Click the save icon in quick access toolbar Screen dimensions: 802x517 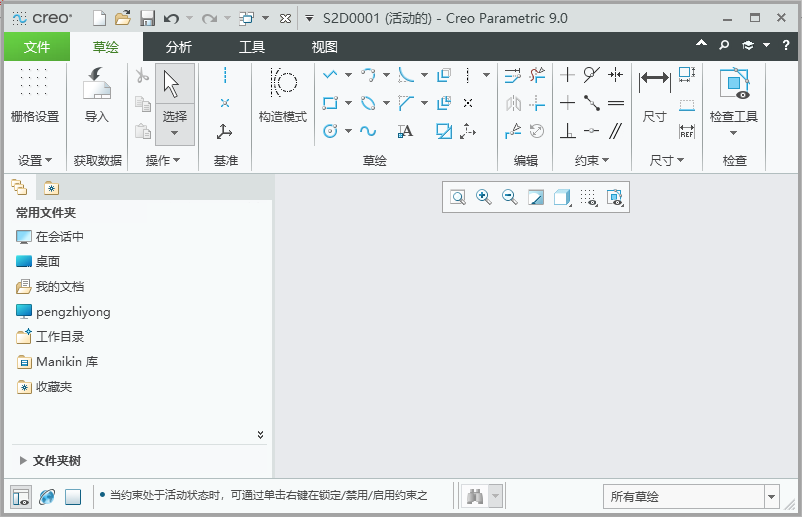[x=147, y=18]
